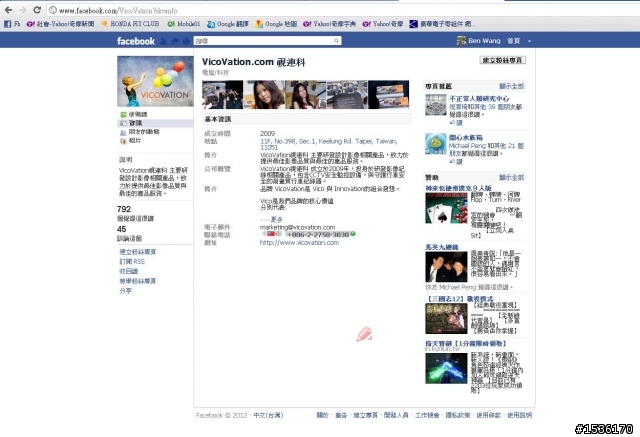The height and width of the screenshot is (437, 640).
Task: Show all sponsored ads
Action: pos(511,177)
